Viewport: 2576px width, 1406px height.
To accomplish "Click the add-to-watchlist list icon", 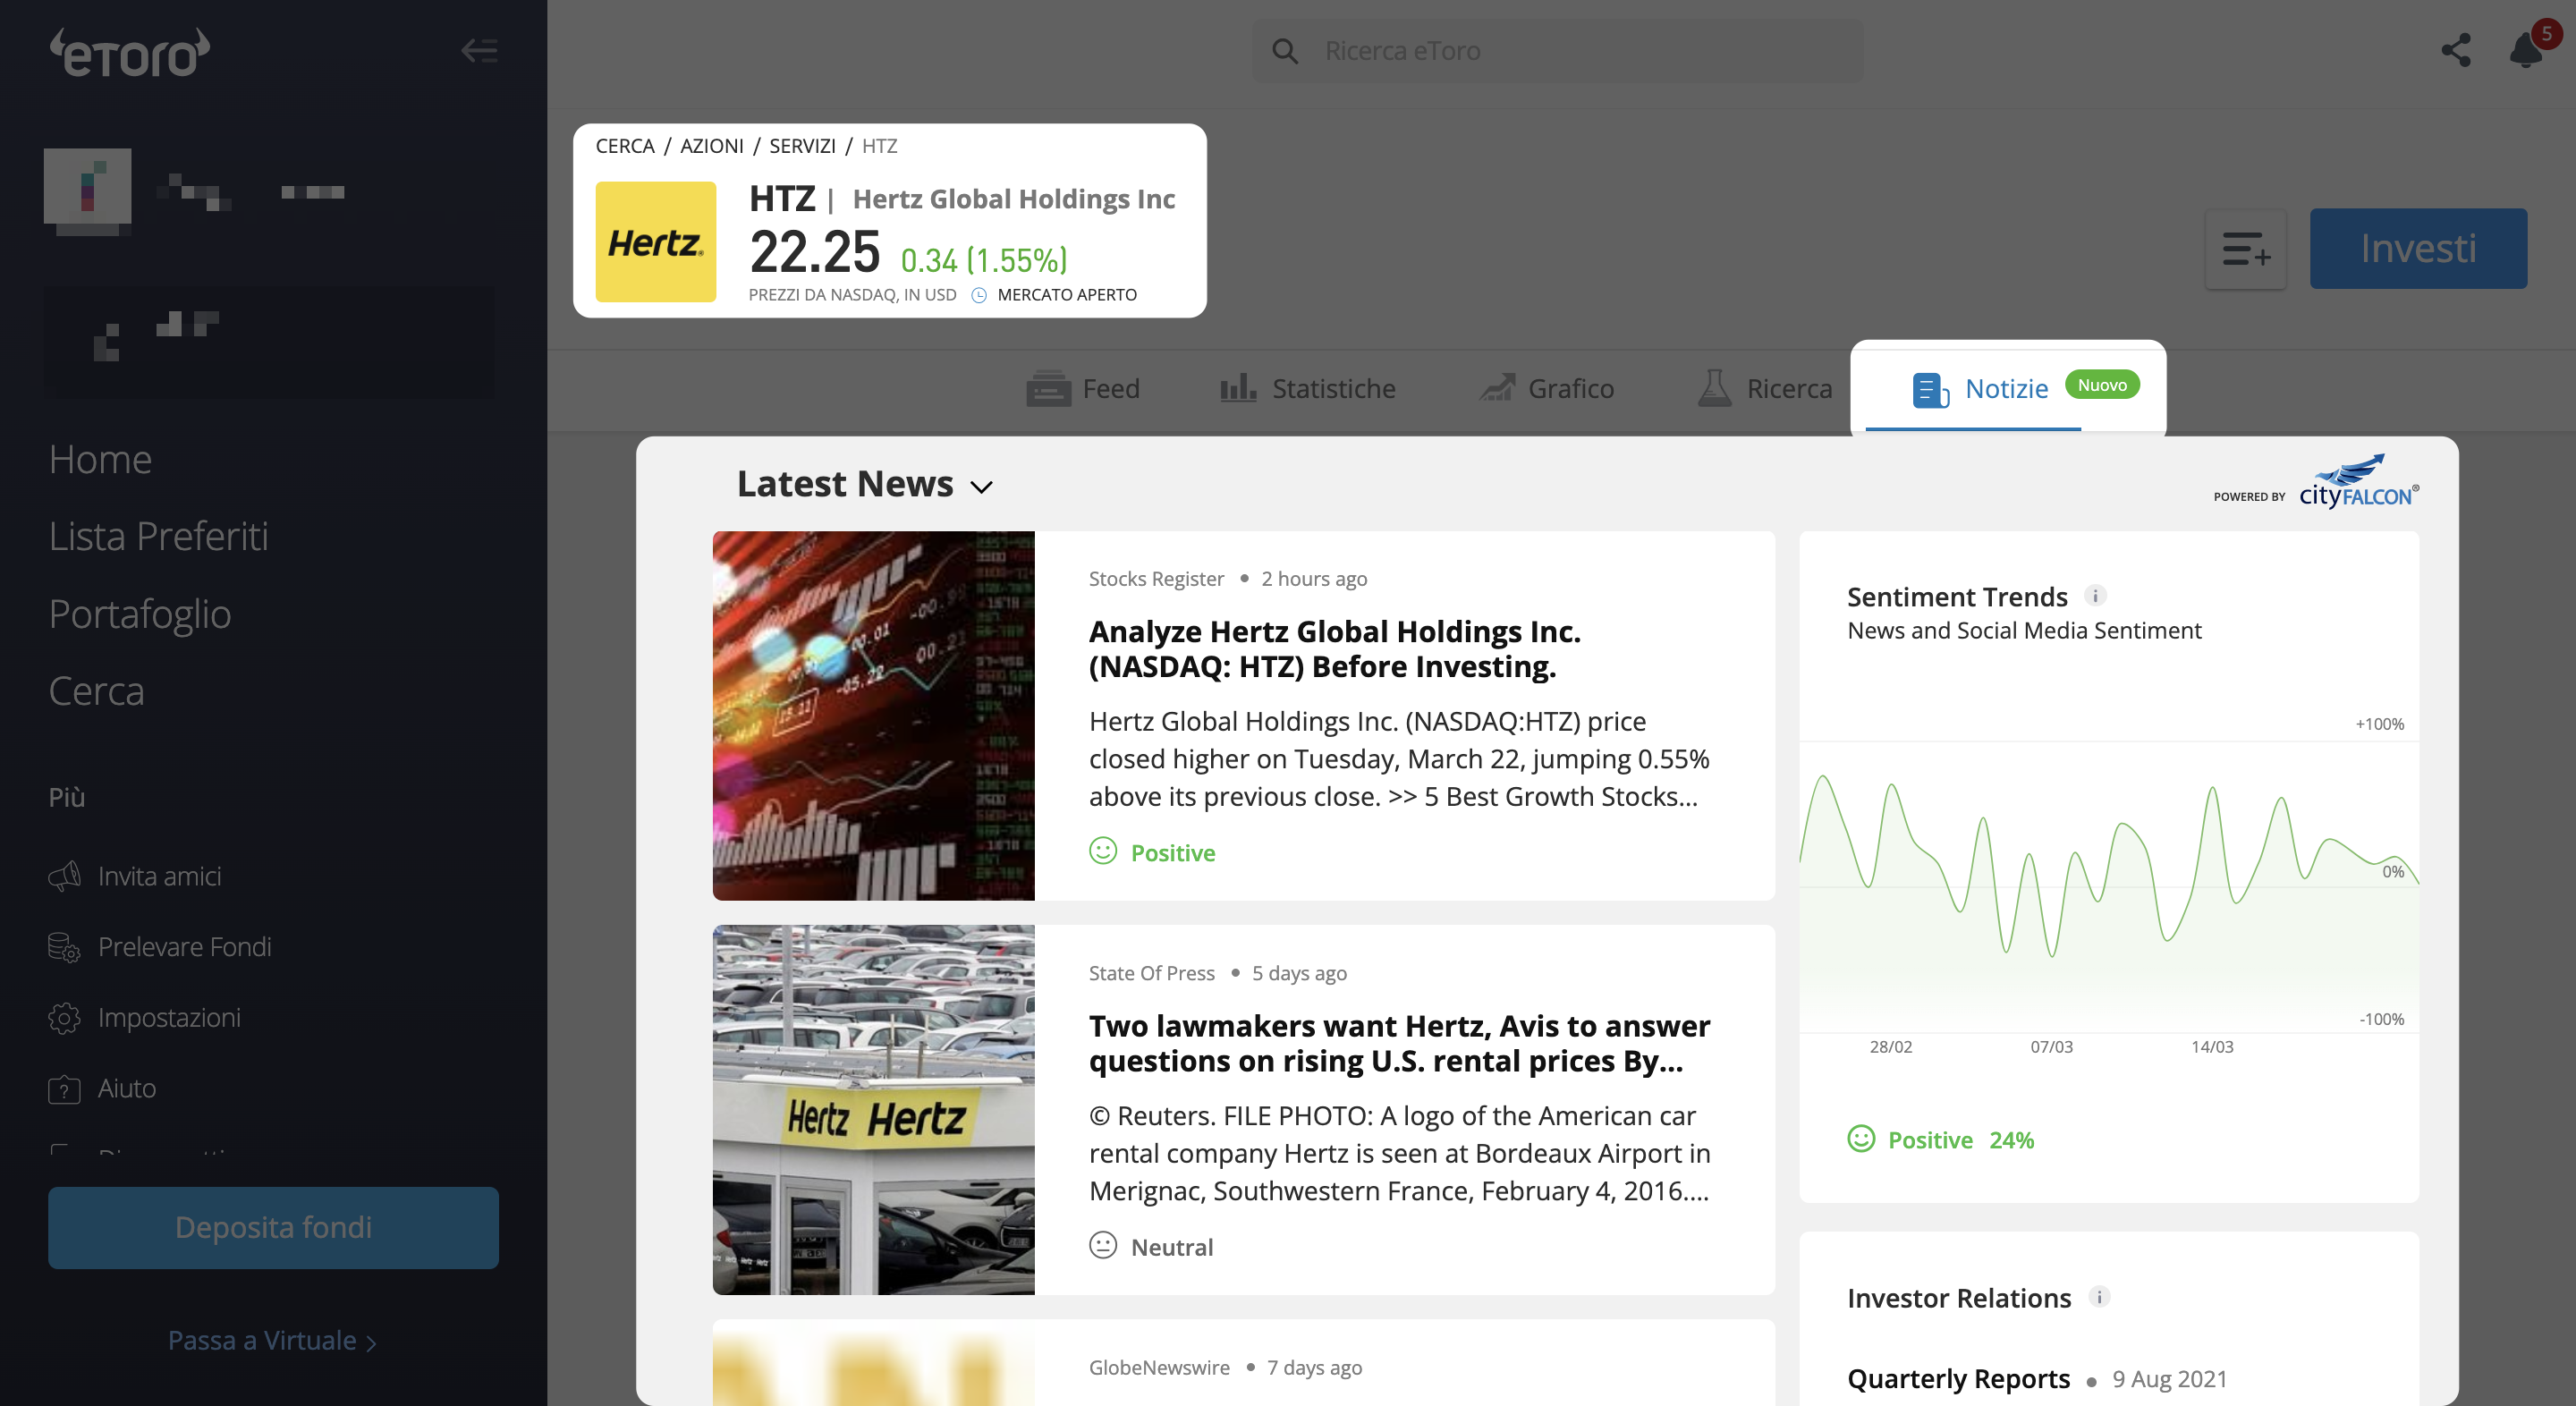I will pos(2246,249).
